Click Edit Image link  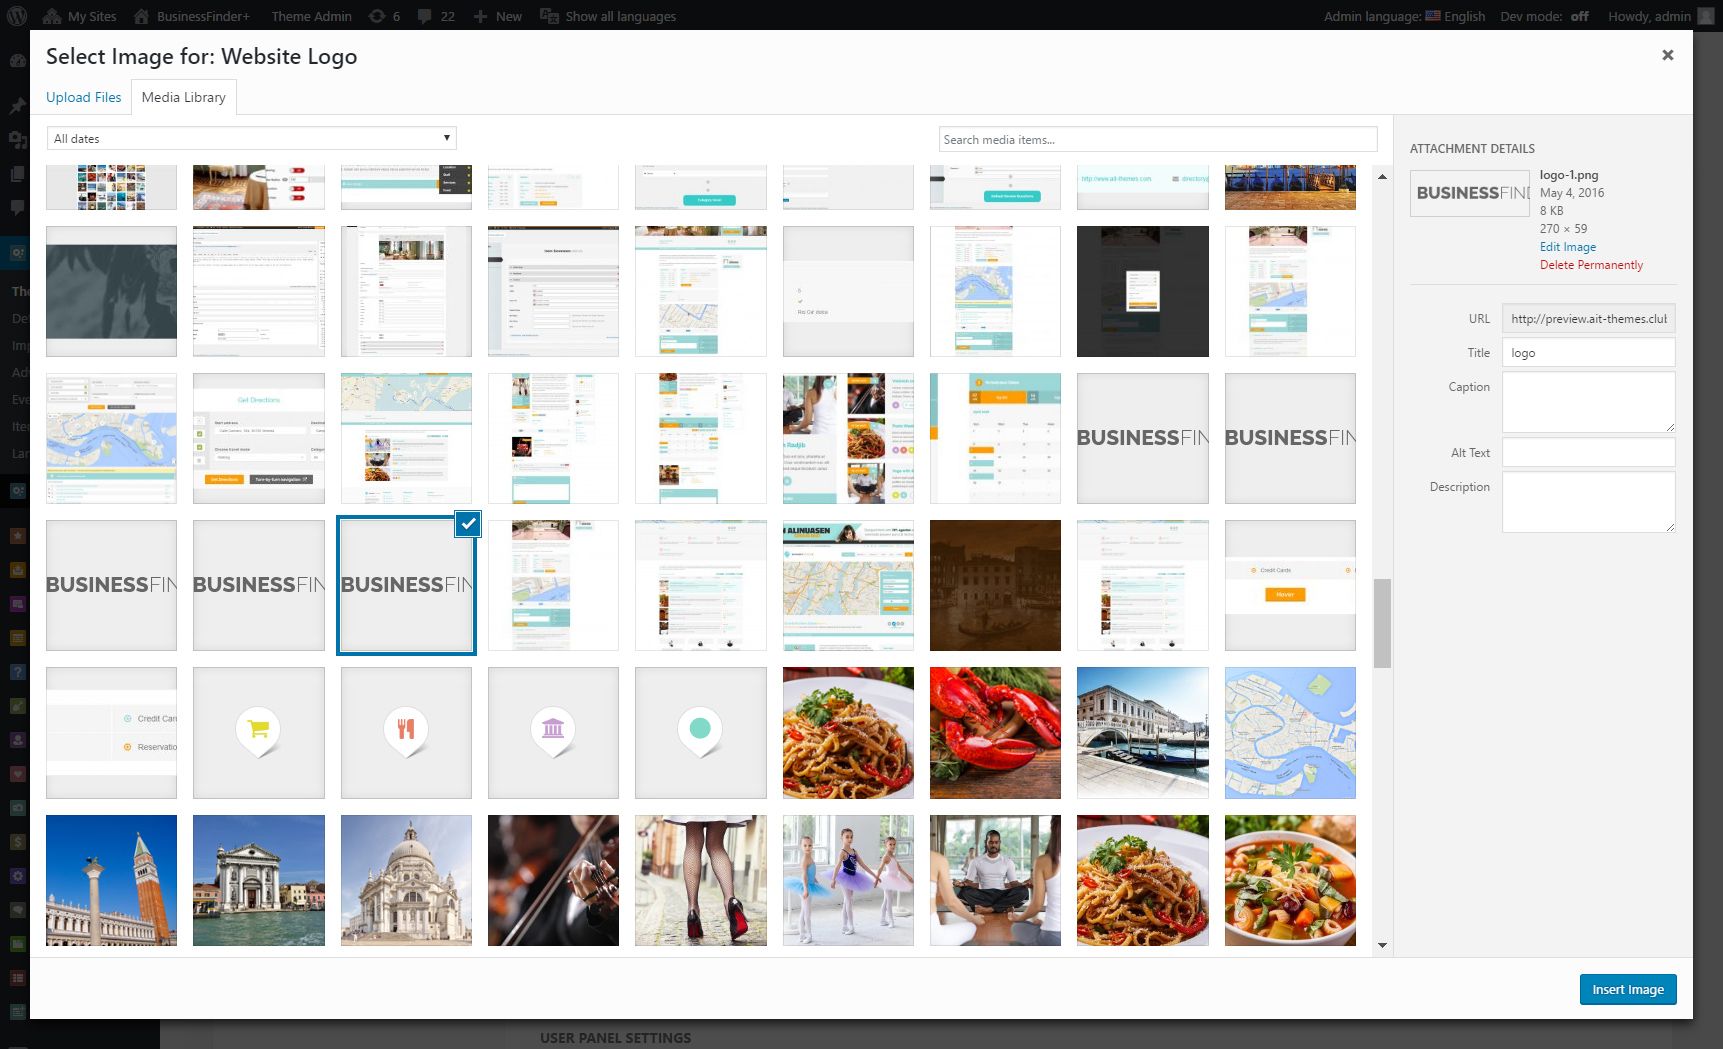(x=1567, y=247)
